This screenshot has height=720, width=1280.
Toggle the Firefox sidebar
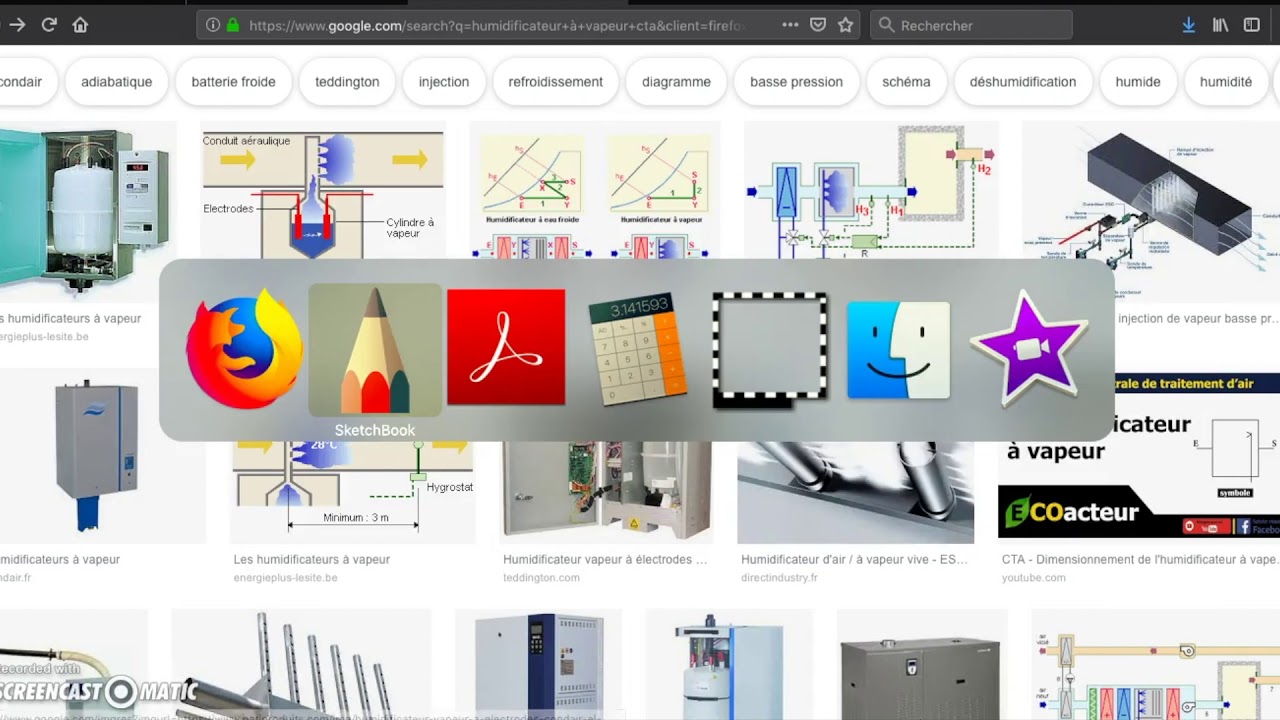point(1252,25)
